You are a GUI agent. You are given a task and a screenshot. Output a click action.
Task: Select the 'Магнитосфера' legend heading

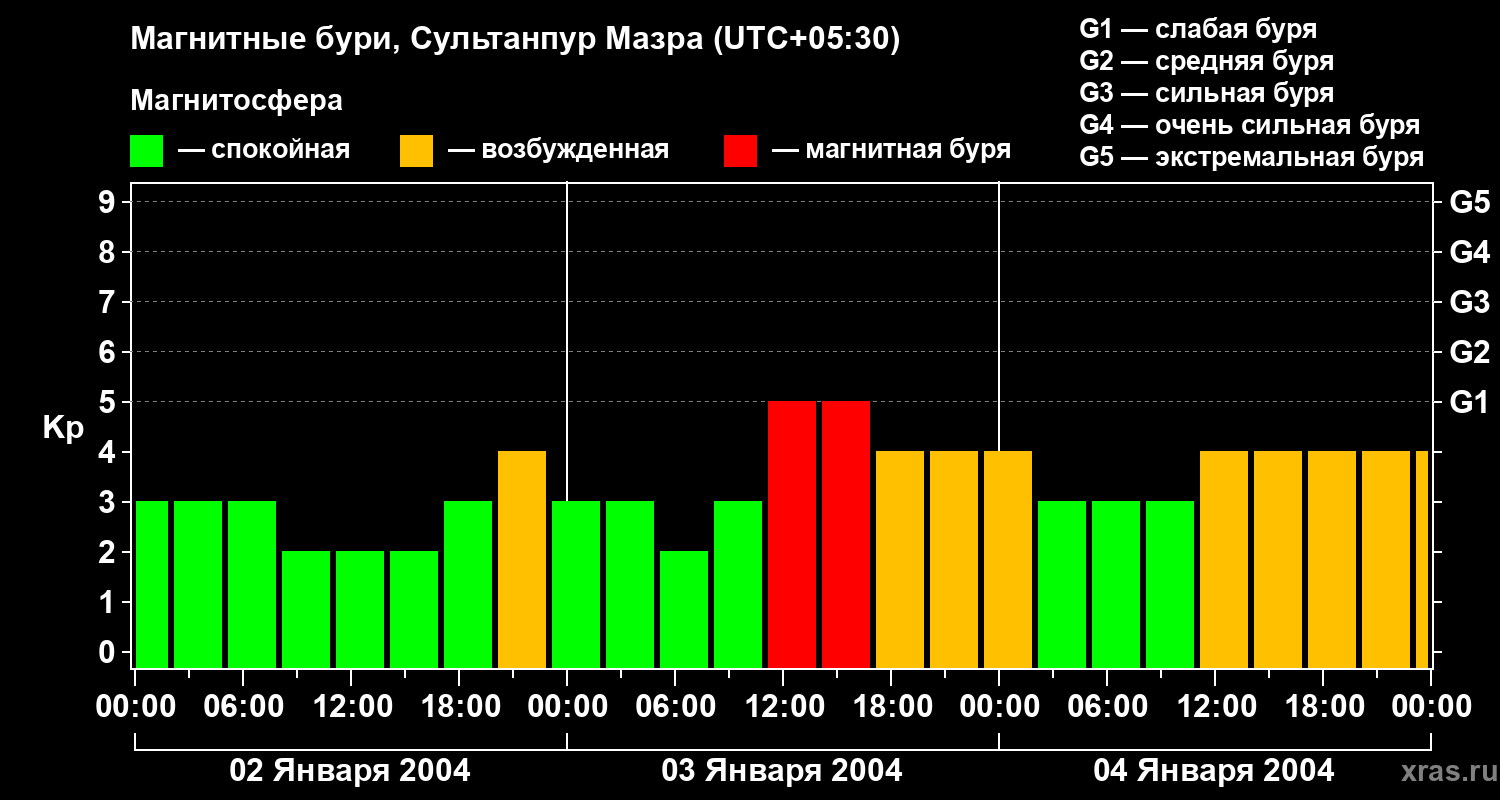pos(237,101)
